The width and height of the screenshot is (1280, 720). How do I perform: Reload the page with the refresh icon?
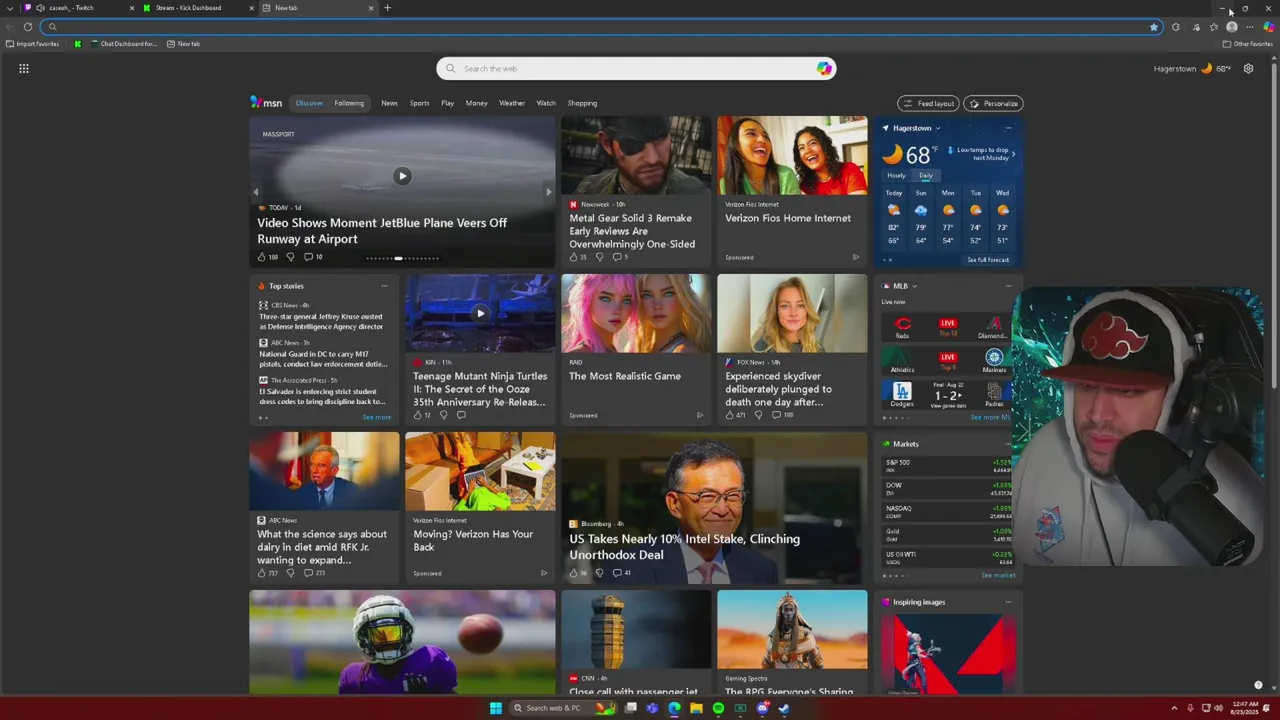[x=28, y=27]
